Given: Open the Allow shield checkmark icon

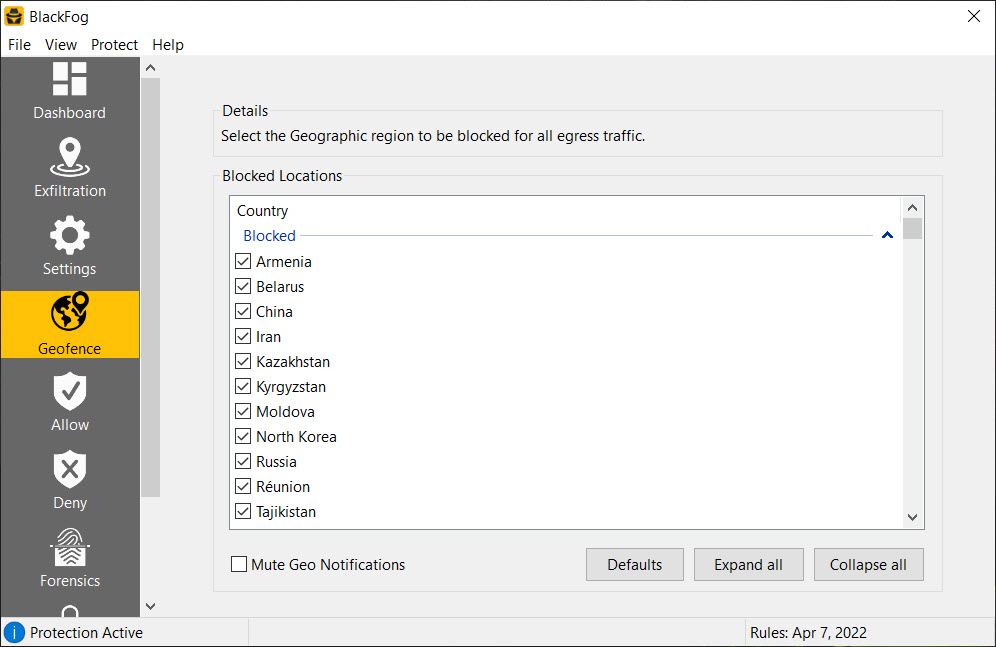Looking at the screenshot, I should coord(70,391).
